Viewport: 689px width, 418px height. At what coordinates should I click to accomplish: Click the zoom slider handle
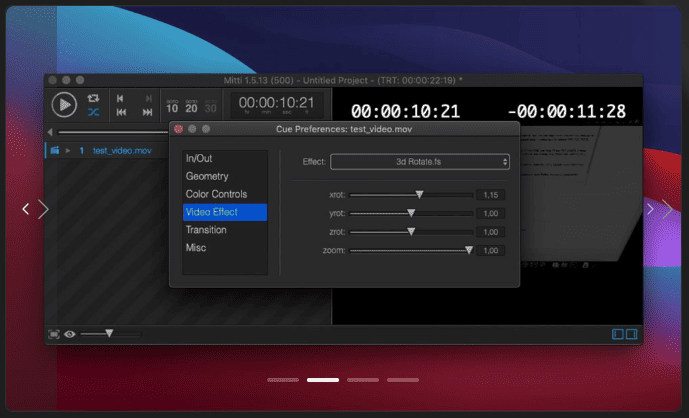469,250
